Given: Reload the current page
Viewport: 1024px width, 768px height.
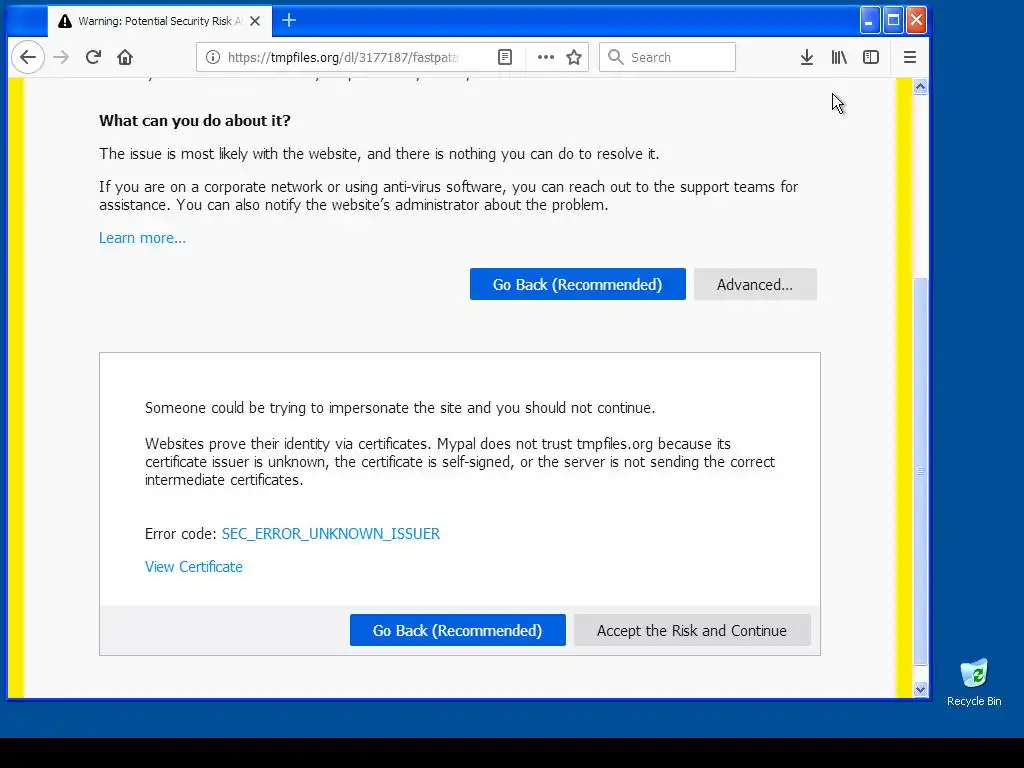Looking at the screenshot, I should (93, 57).
